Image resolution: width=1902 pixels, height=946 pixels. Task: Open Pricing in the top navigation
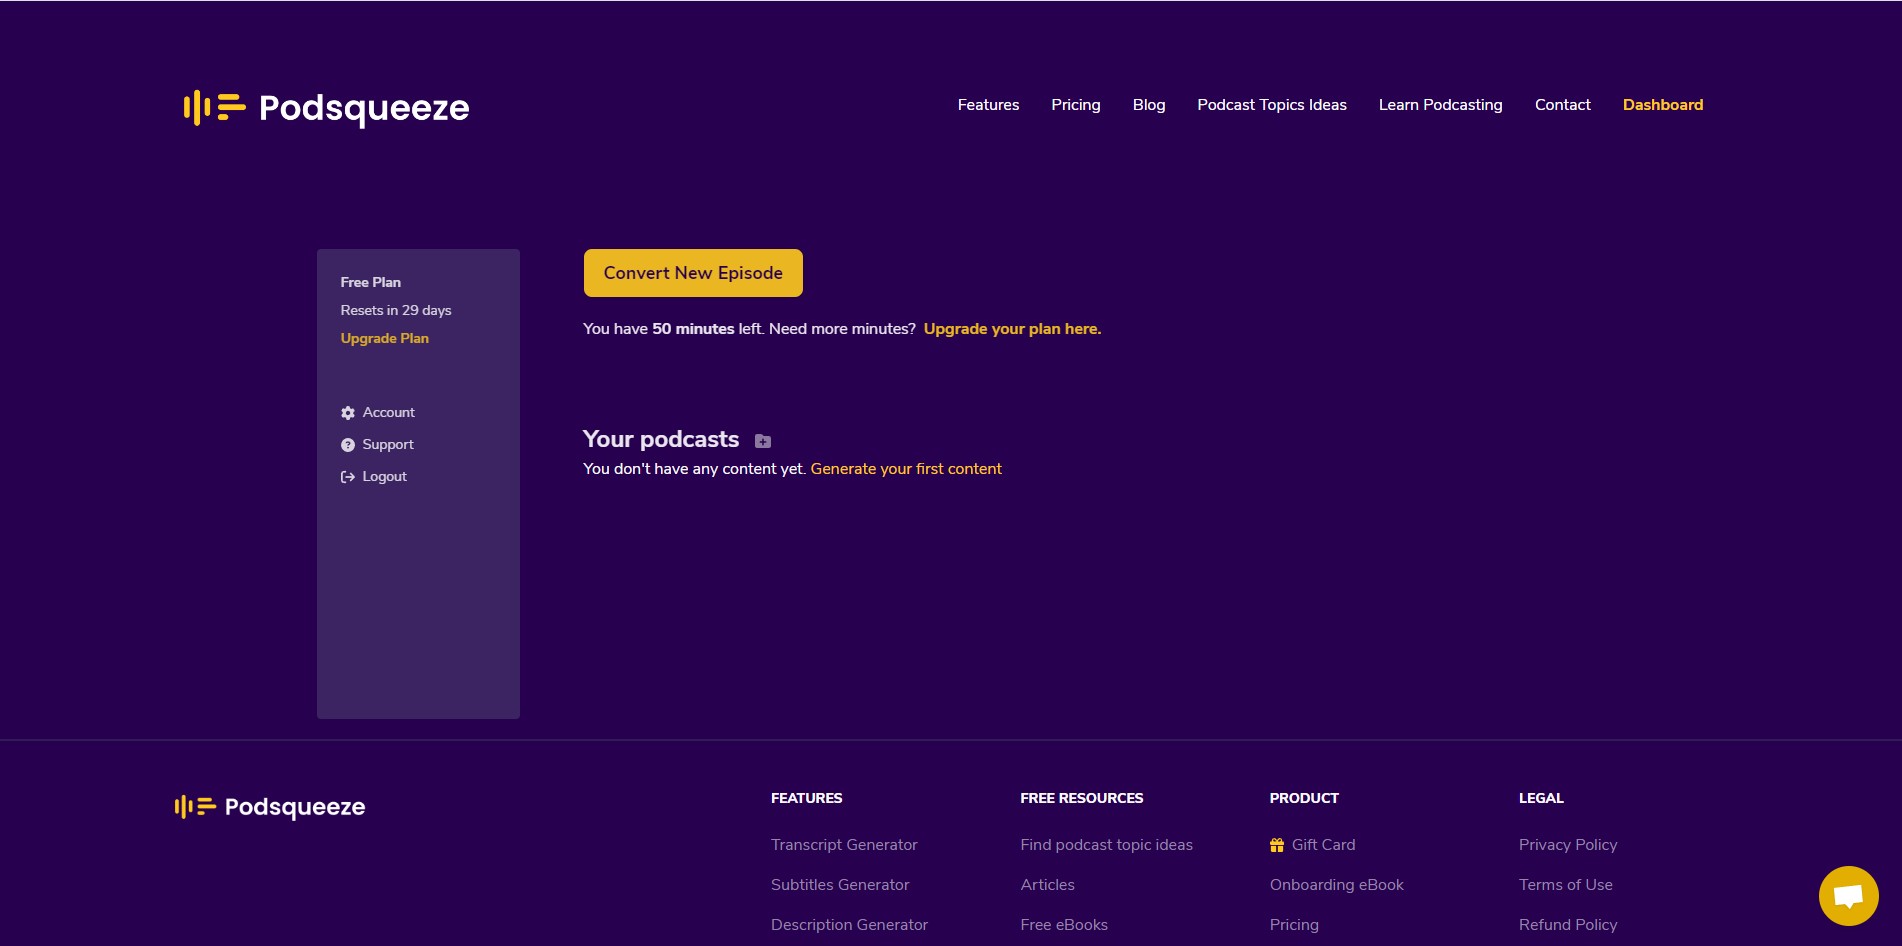[1076, 105]
